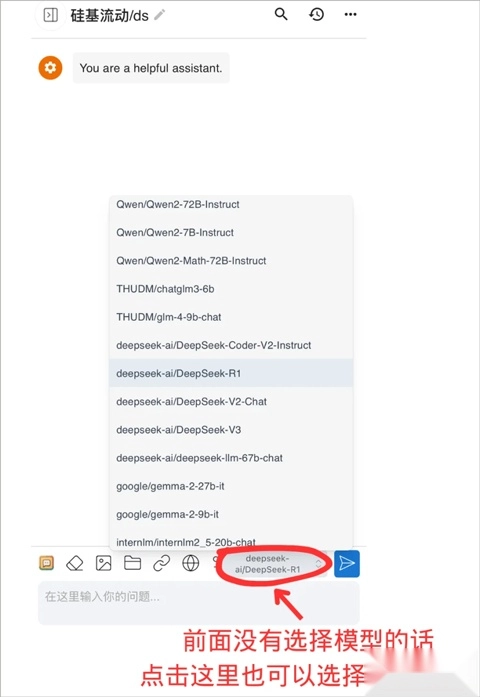Image resolution: width=480 pixels, height=697 pixels.
Task: Select deepseek-ai/DeepSeek-V3 from model list
Action: pos(231,430)
